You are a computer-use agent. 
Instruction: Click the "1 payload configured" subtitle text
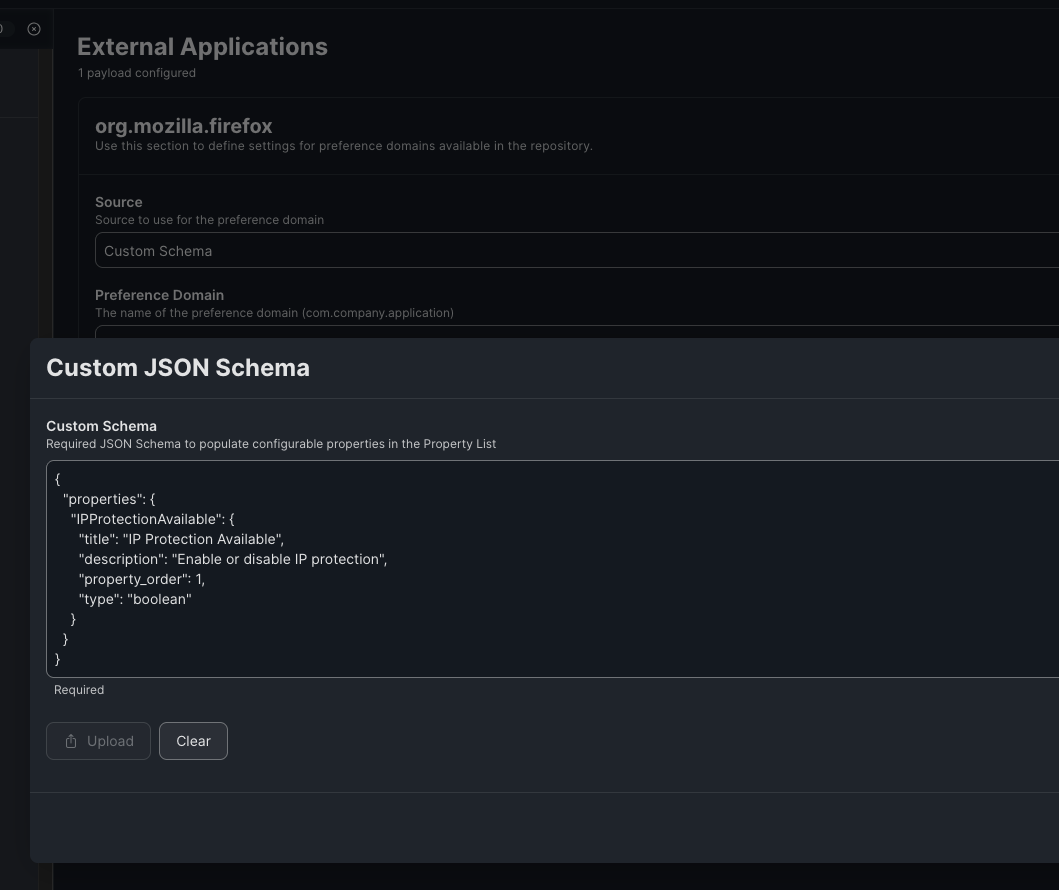pyautogui.click(x=137, y=73)
